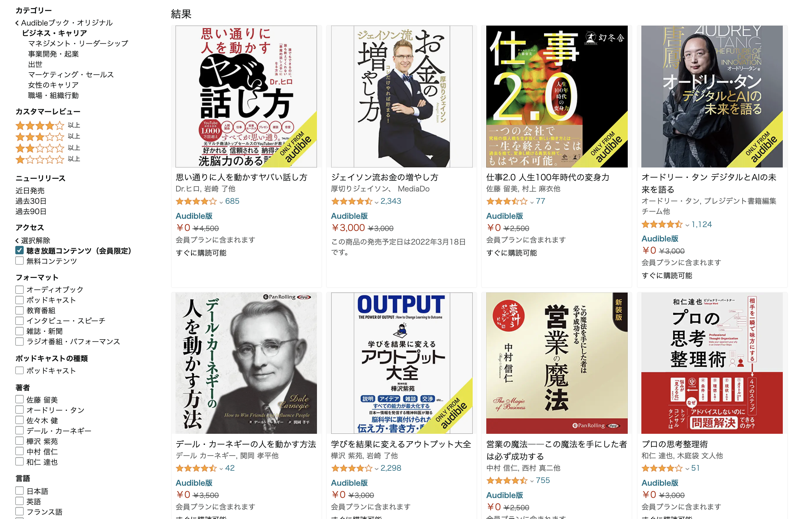Uncheck 聴き放題コンテンツ（会員限定） checkbox

click(19, 251)
